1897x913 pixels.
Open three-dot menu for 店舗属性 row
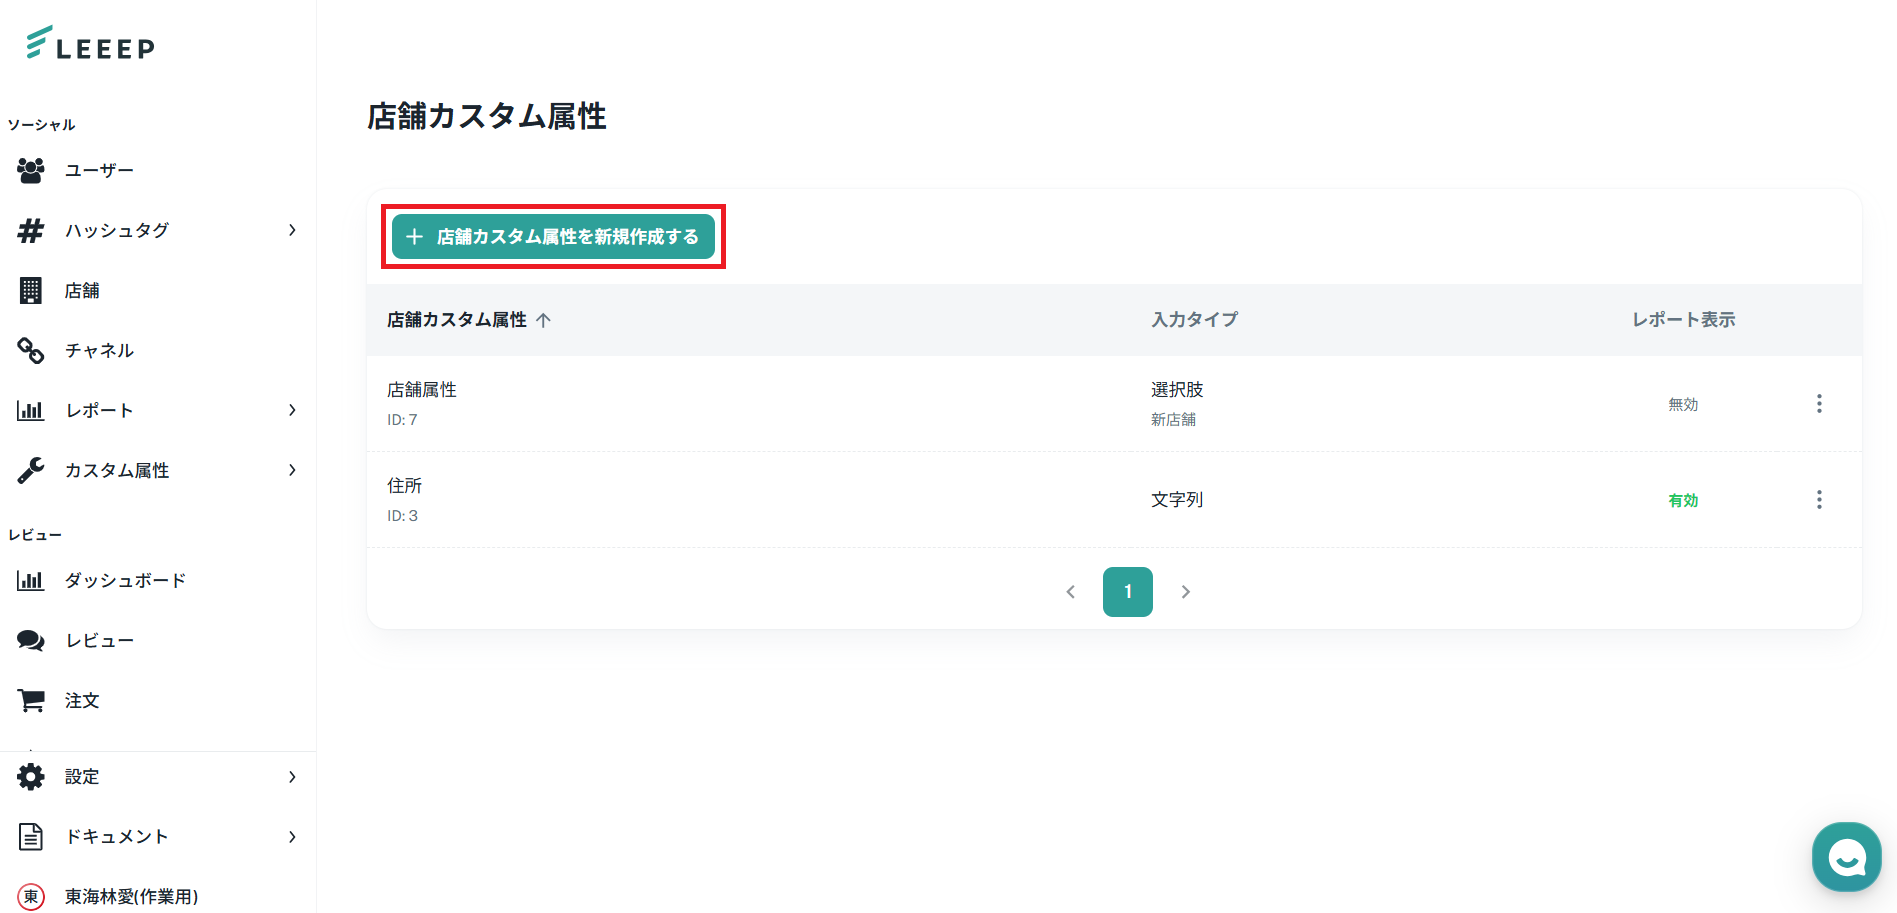point(1819,404)
